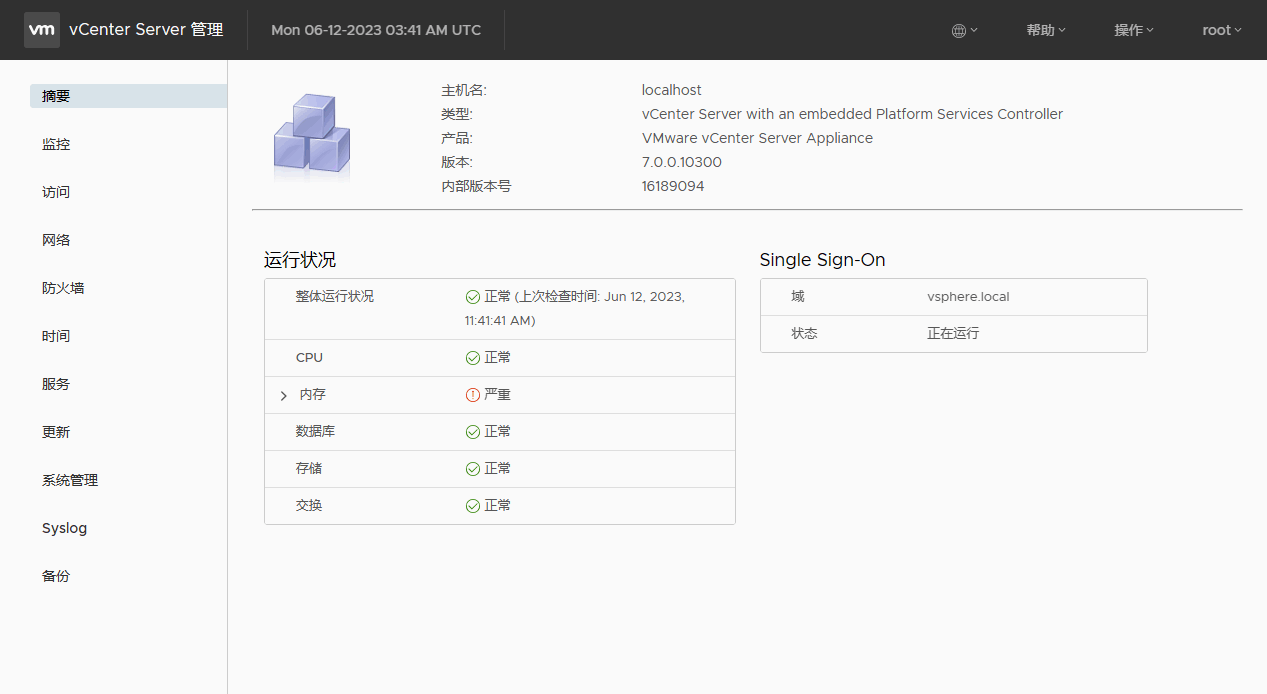
Task: Click the 数据库 row label
Action: (x=316, y=432)
